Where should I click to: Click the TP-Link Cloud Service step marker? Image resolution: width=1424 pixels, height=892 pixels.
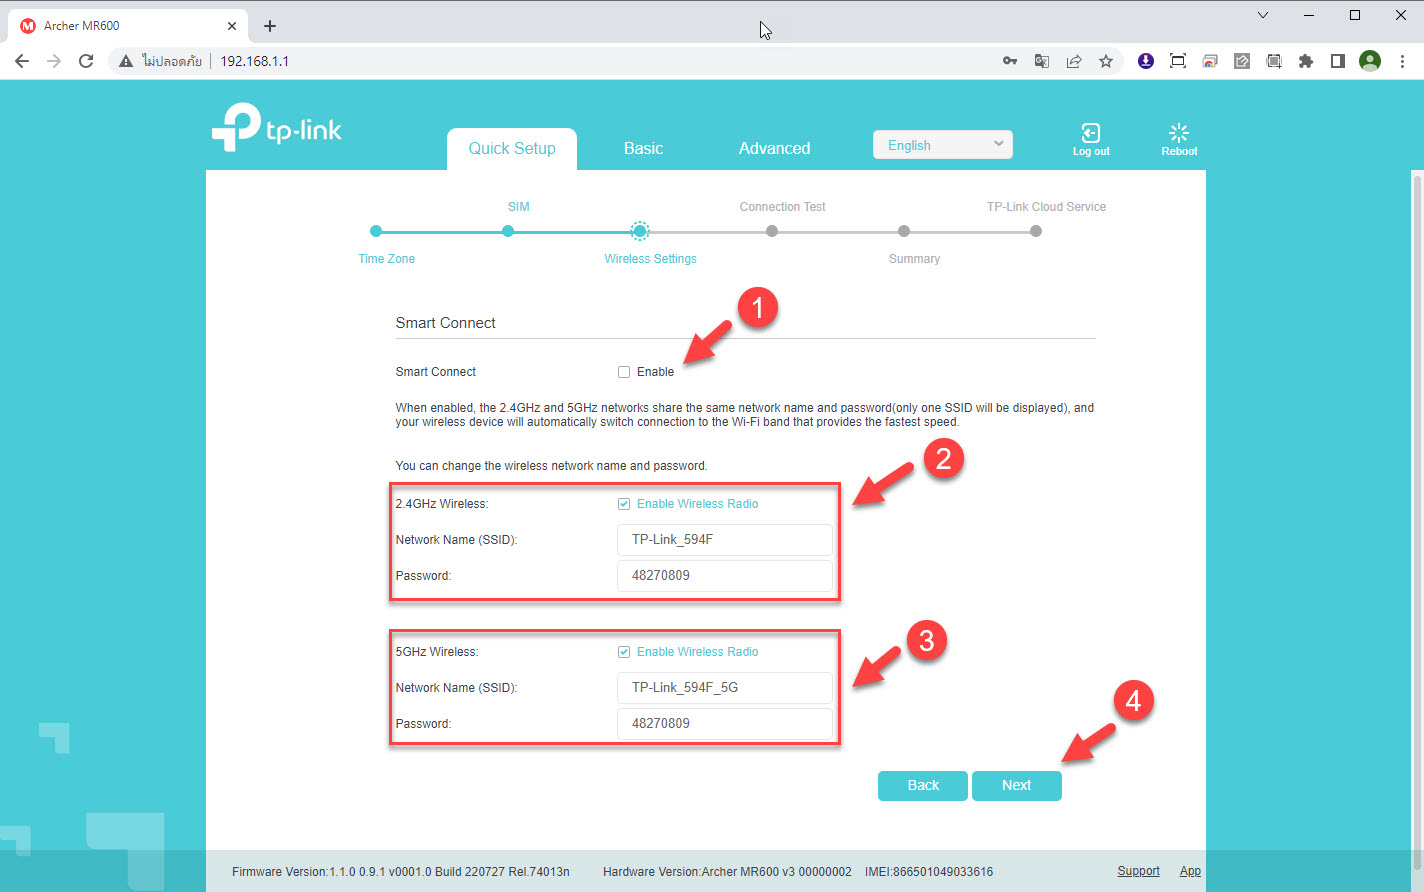(x=1036, y=231)
